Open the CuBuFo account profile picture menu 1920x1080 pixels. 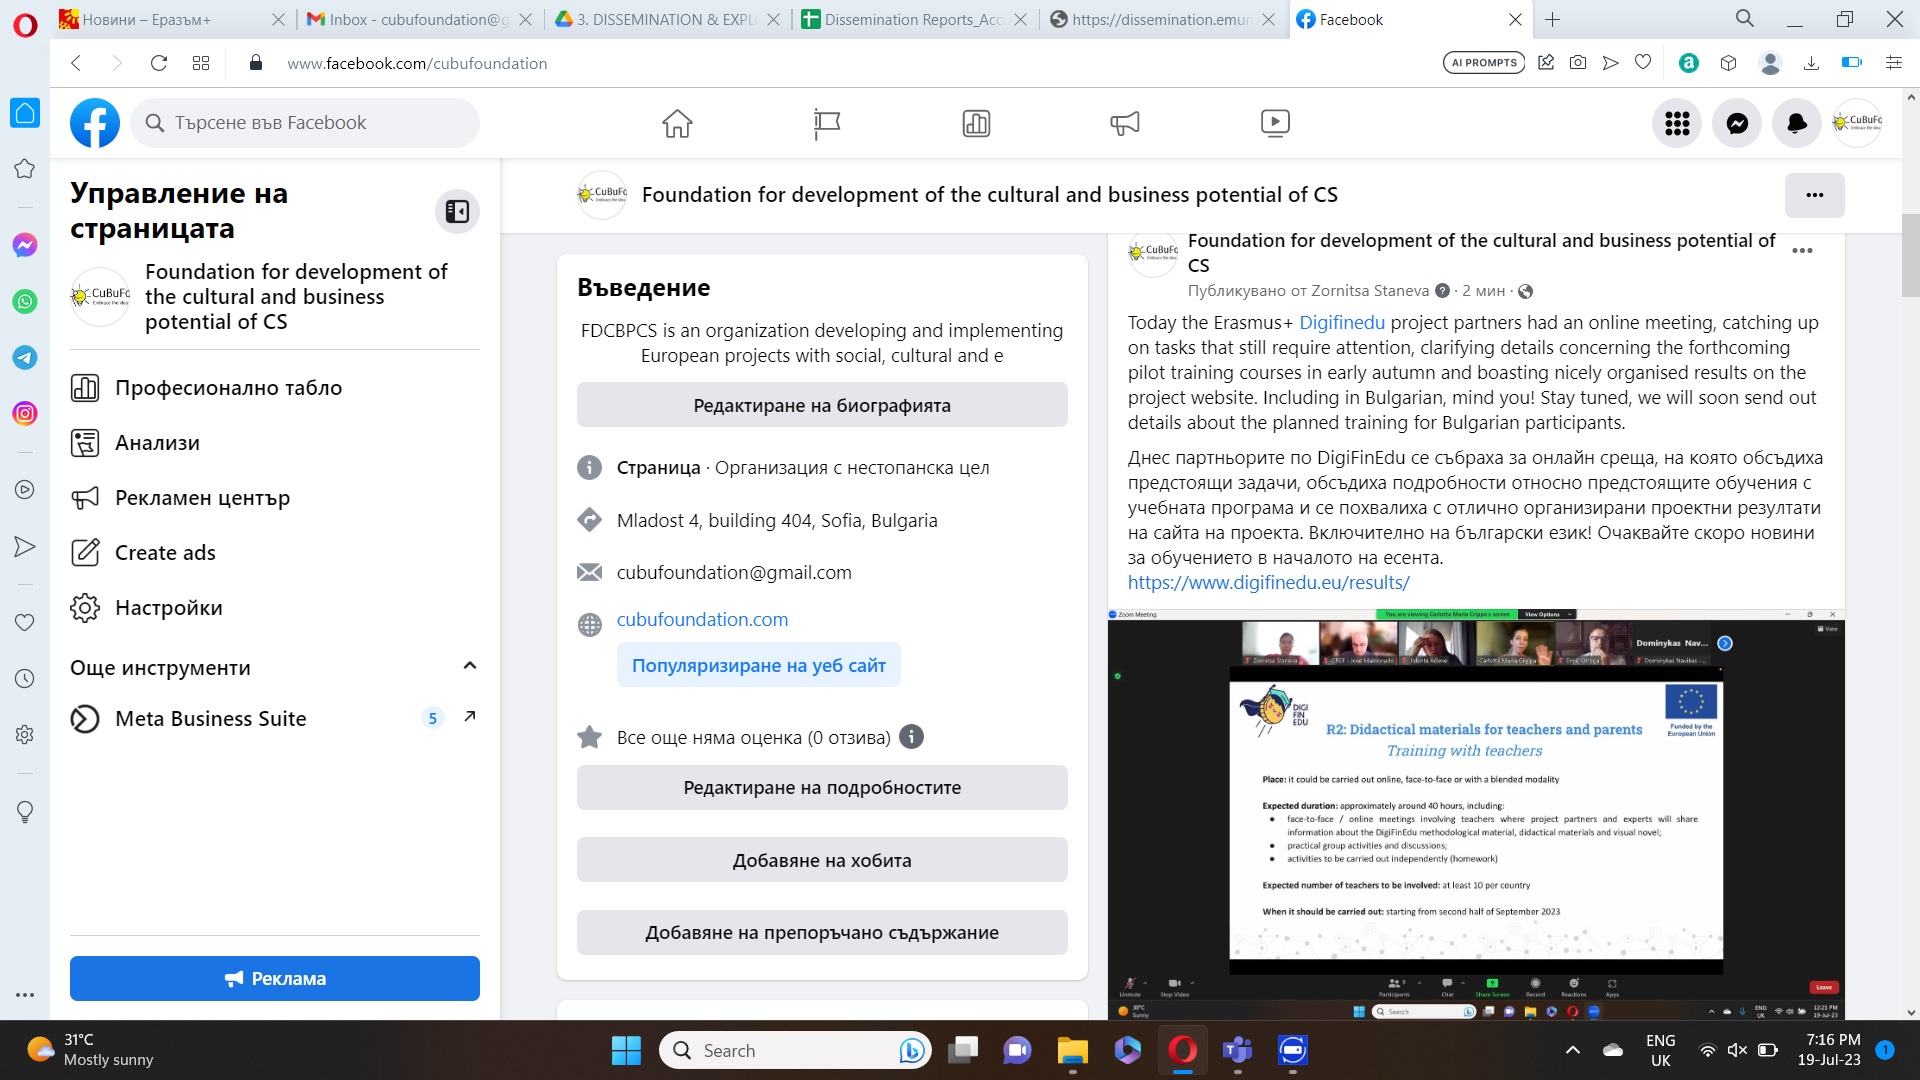(1857, 123)
